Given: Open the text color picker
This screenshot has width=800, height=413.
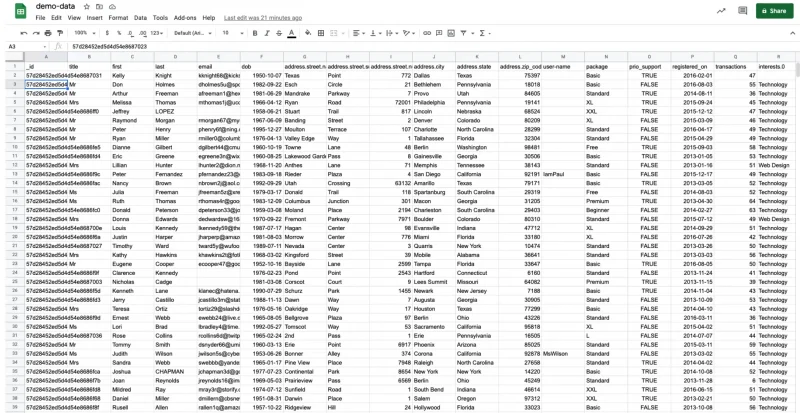Looking at the screenshot, I should 291,33.
